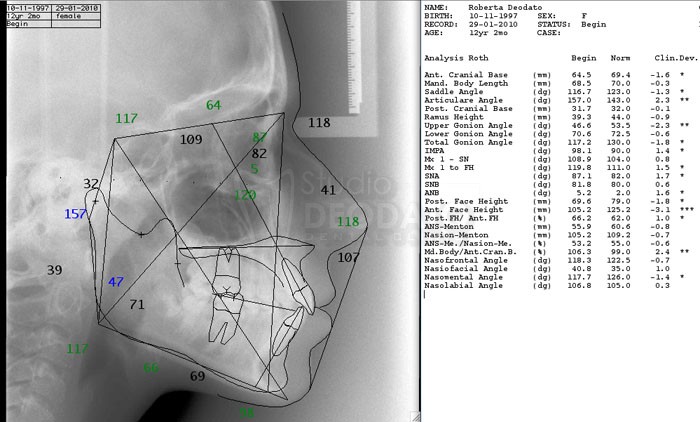Select the 'SNA' row label
Viewport: 700px width, 422px height.
431,176
